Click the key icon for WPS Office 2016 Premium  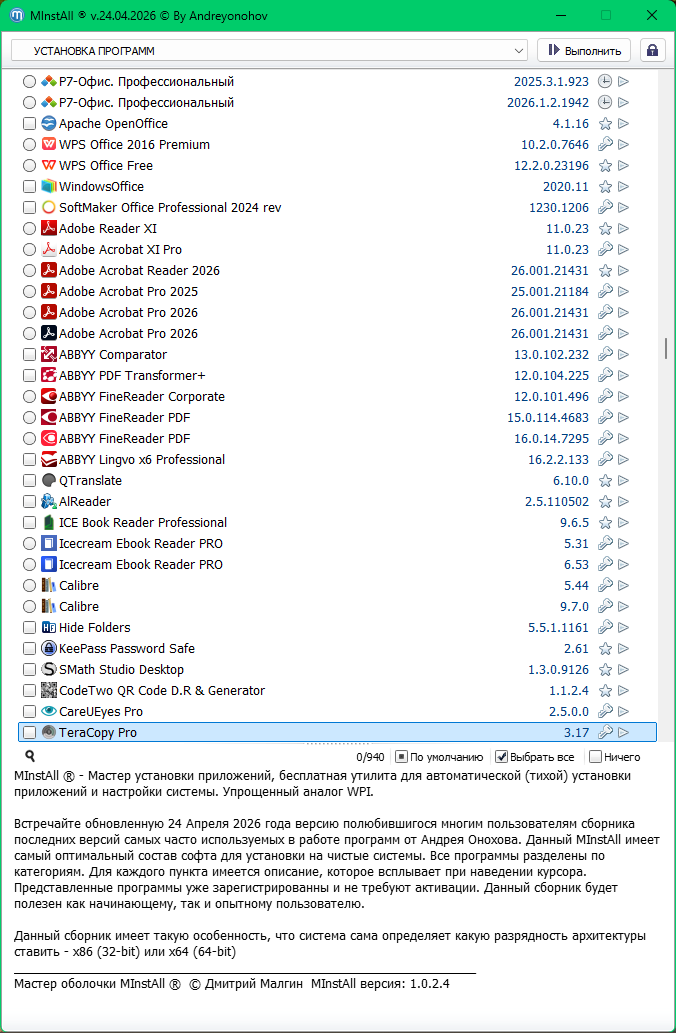605,145
